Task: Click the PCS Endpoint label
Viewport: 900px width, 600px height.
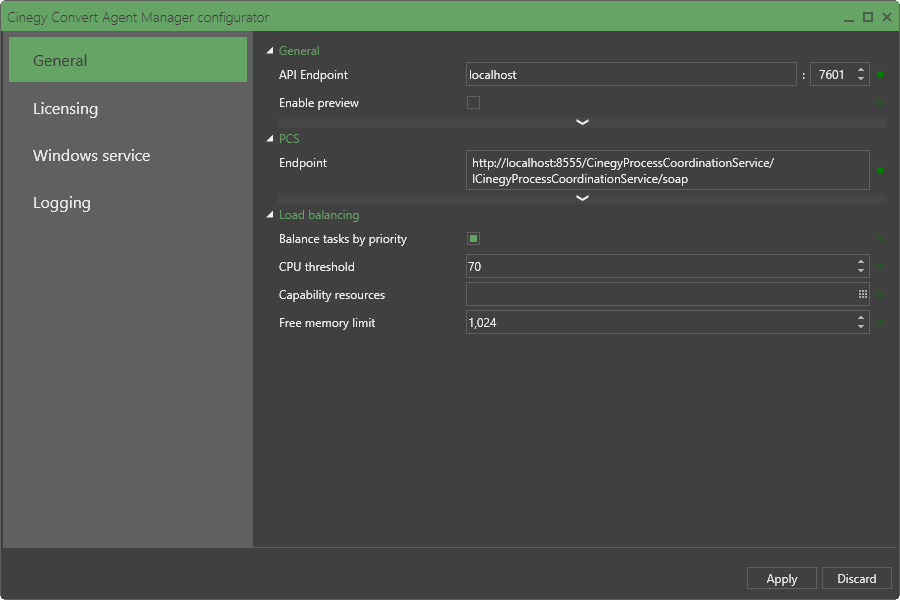Action: (x=303, y=163)
